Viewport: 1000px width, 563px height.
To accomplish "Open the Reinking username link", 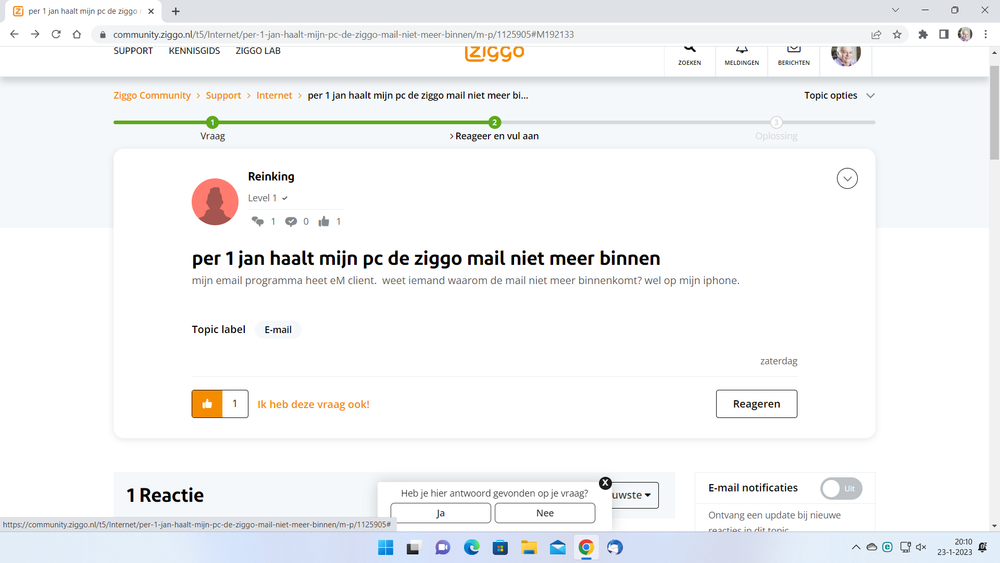I will point(271,177).
